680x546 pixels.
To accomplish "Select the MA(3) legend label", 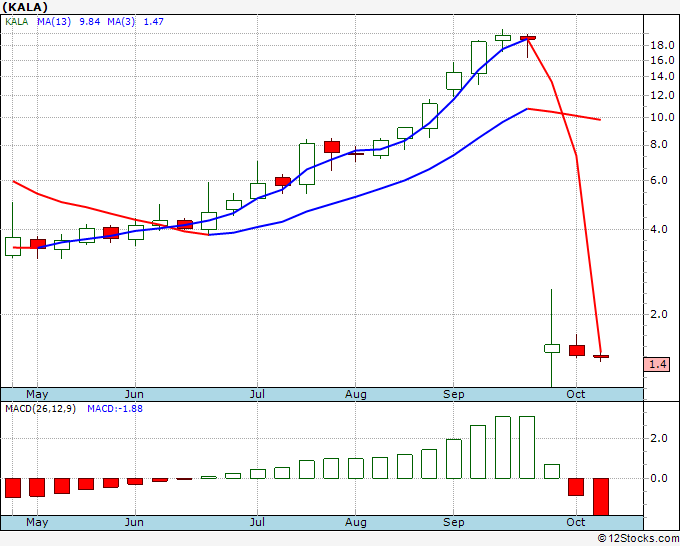I will (121, 22).
